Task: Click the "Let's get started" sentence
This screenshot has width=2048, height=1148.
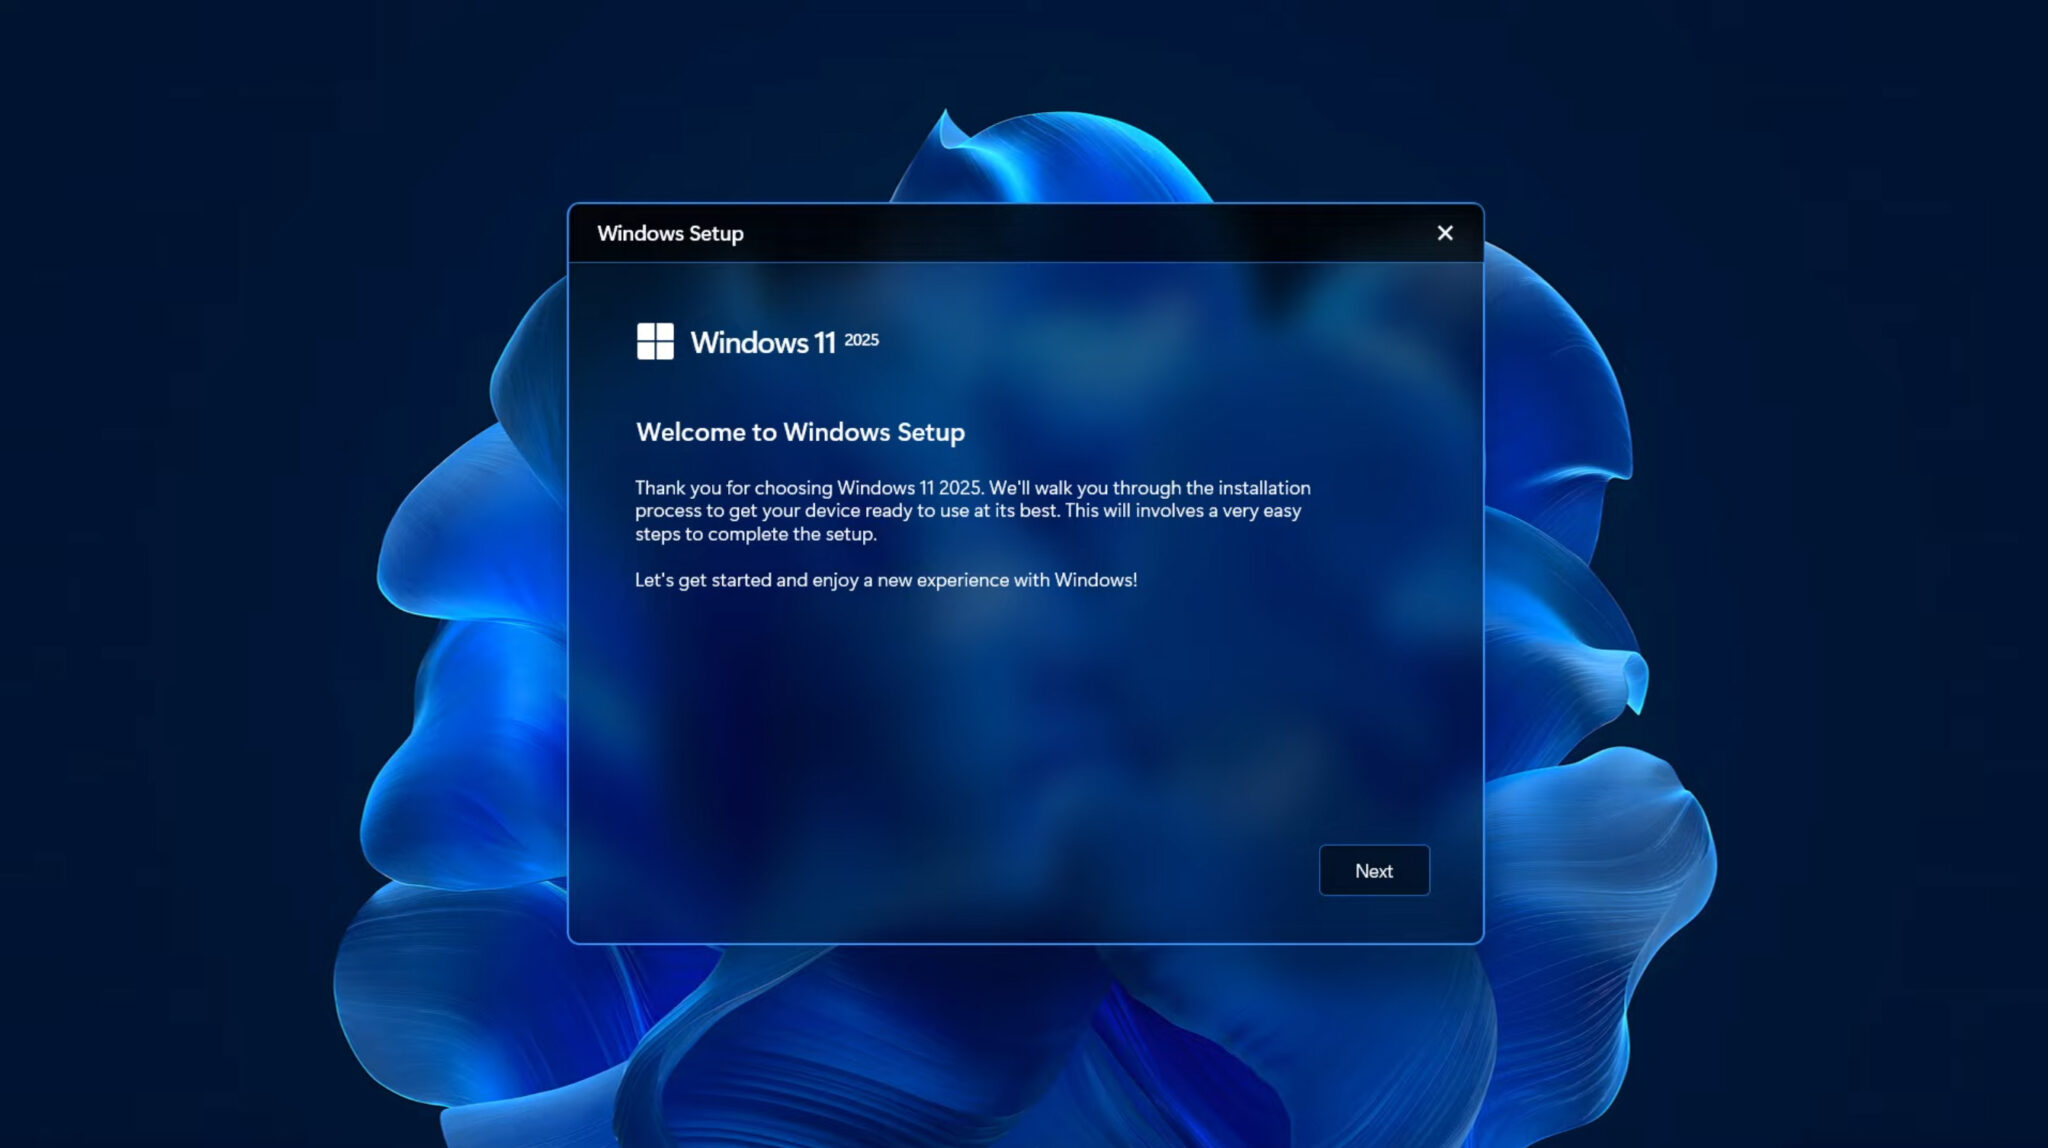Action: (886, 579)
